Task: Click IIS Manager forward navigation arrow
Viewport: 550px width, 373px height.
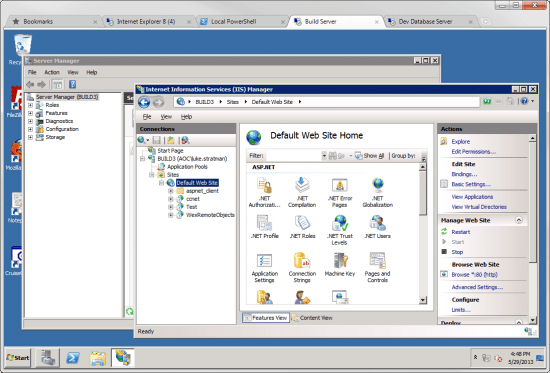Action: click(158, 102)
